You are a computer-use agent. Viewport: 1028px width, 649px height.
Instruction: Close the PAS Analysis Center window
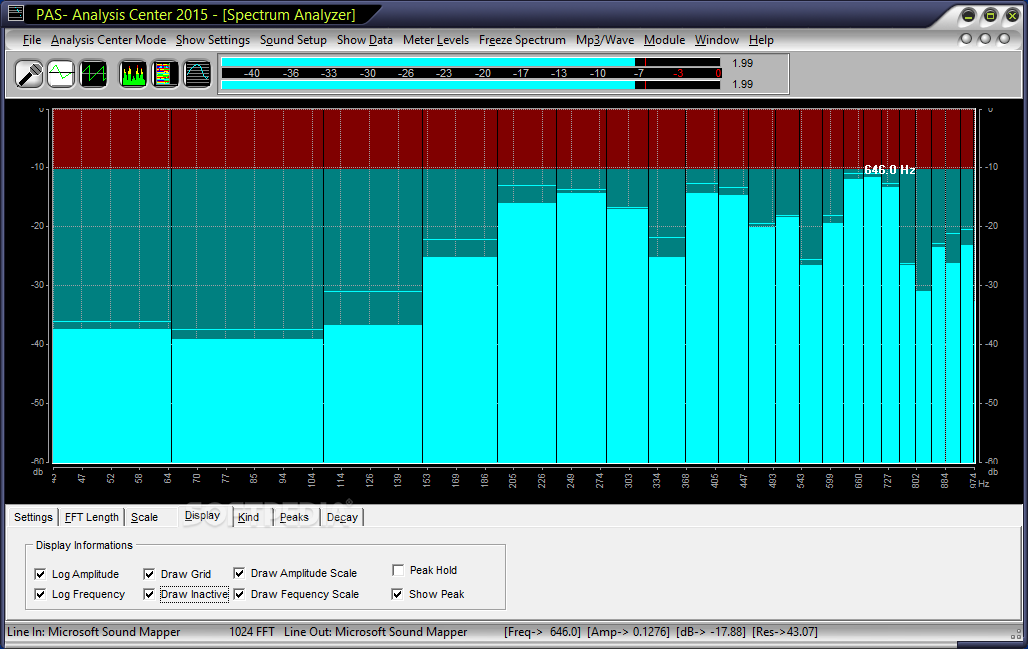click(x=1012, y=15)
